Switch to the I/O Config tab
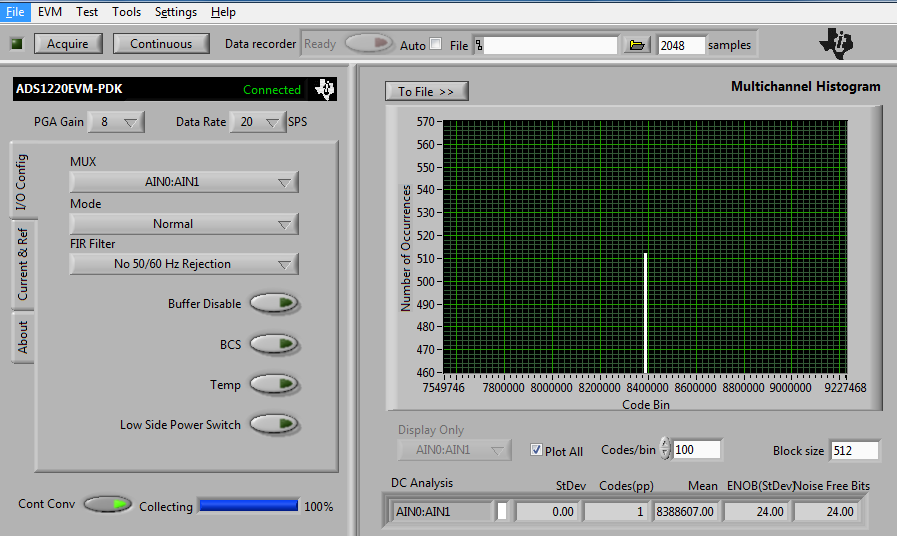The height and width of the screenshot is (536, 897). point(22,181)
